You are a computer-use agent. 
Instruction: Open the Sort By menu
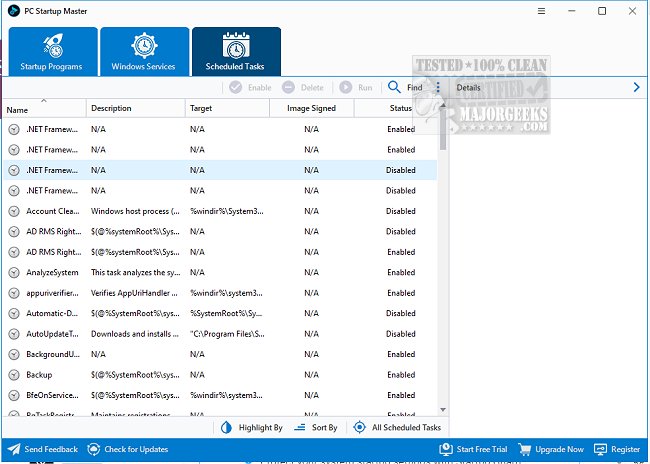click(x=315, y=428)
